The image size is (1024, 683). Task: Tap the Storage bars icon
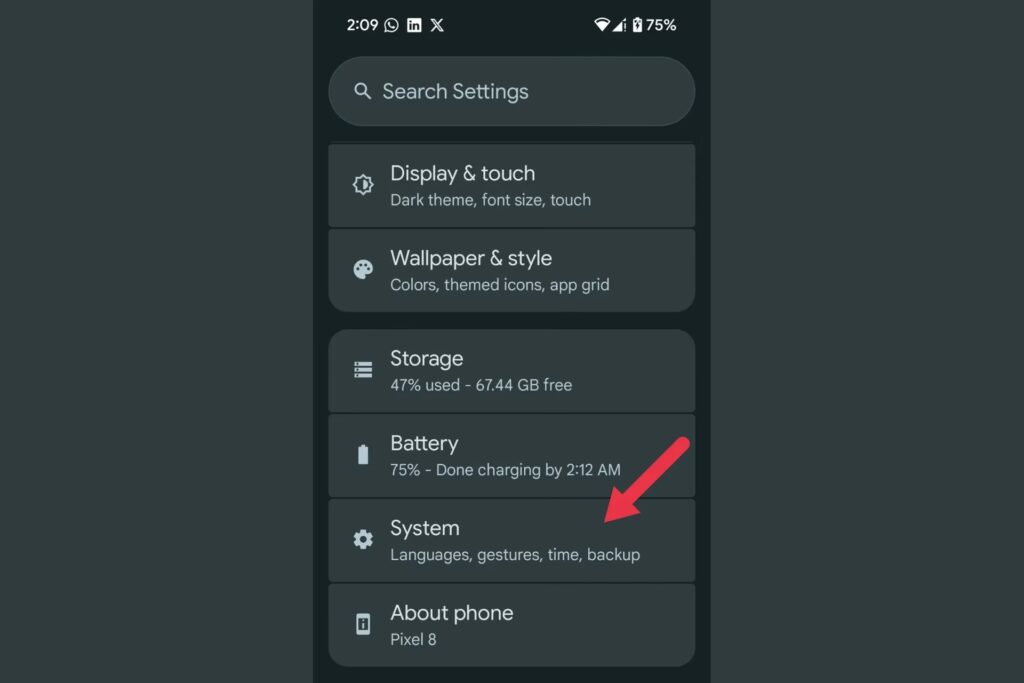[x=363, y=370]
